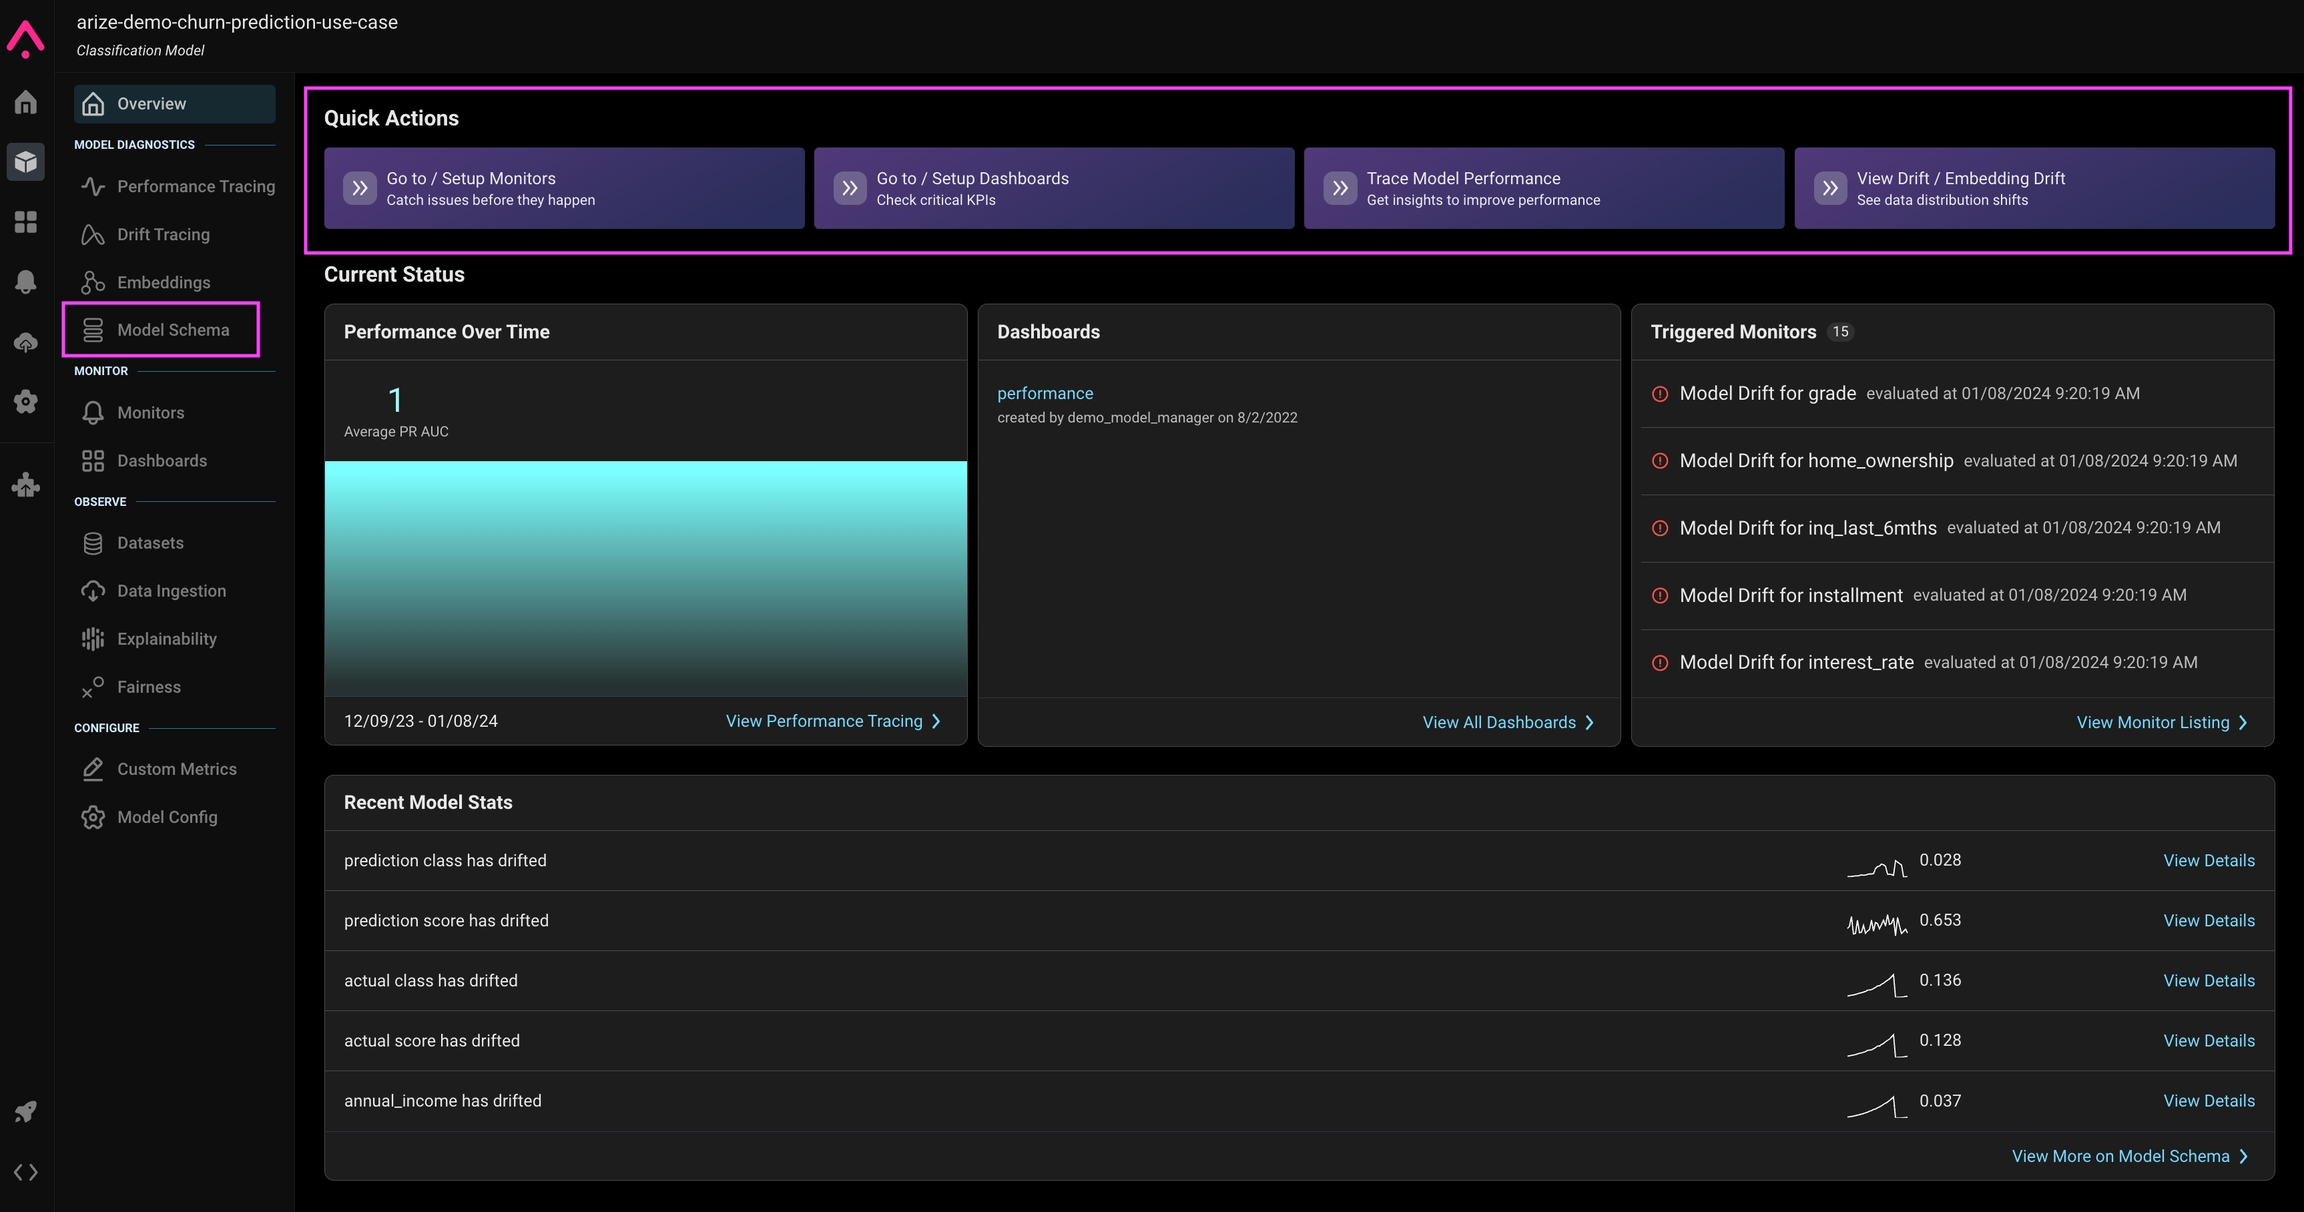The width and height of the screenshot is (2304, 1212).
Task: Click double-arrow icon on Setup Monitors card
Action: point(360,188)
